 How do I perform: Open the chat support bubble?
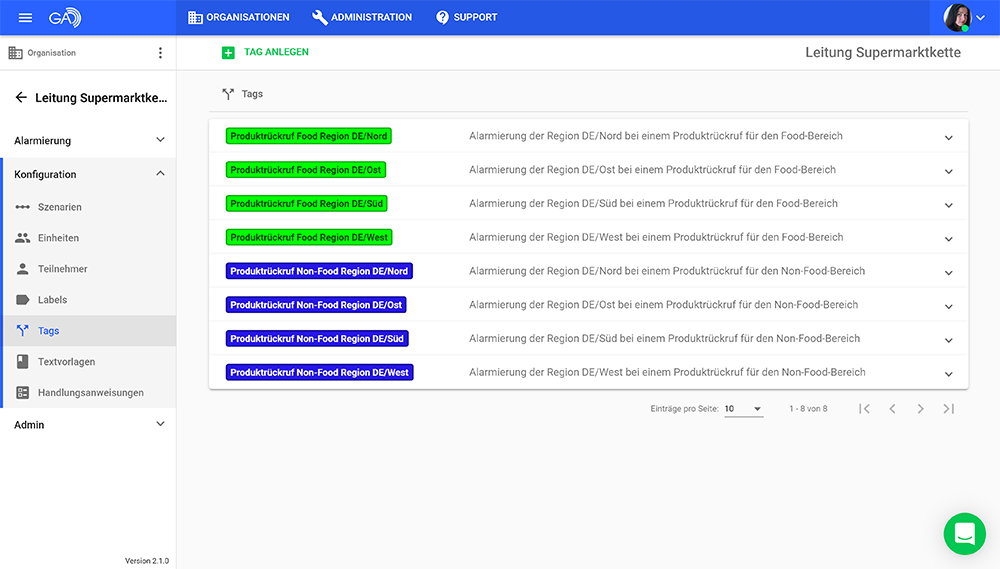point(964,534)
